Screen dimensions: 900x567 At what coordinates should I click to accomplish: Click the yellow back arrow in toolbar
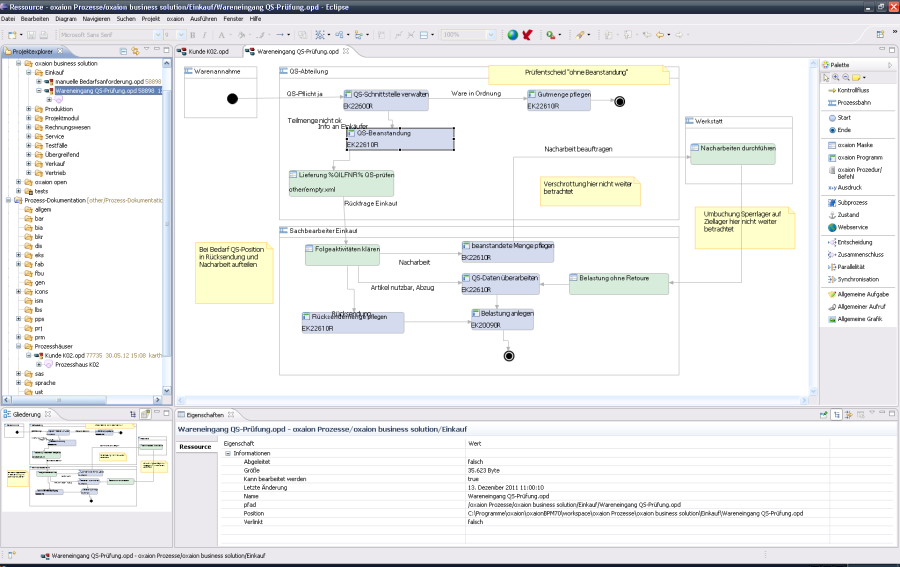click(660, 35)
